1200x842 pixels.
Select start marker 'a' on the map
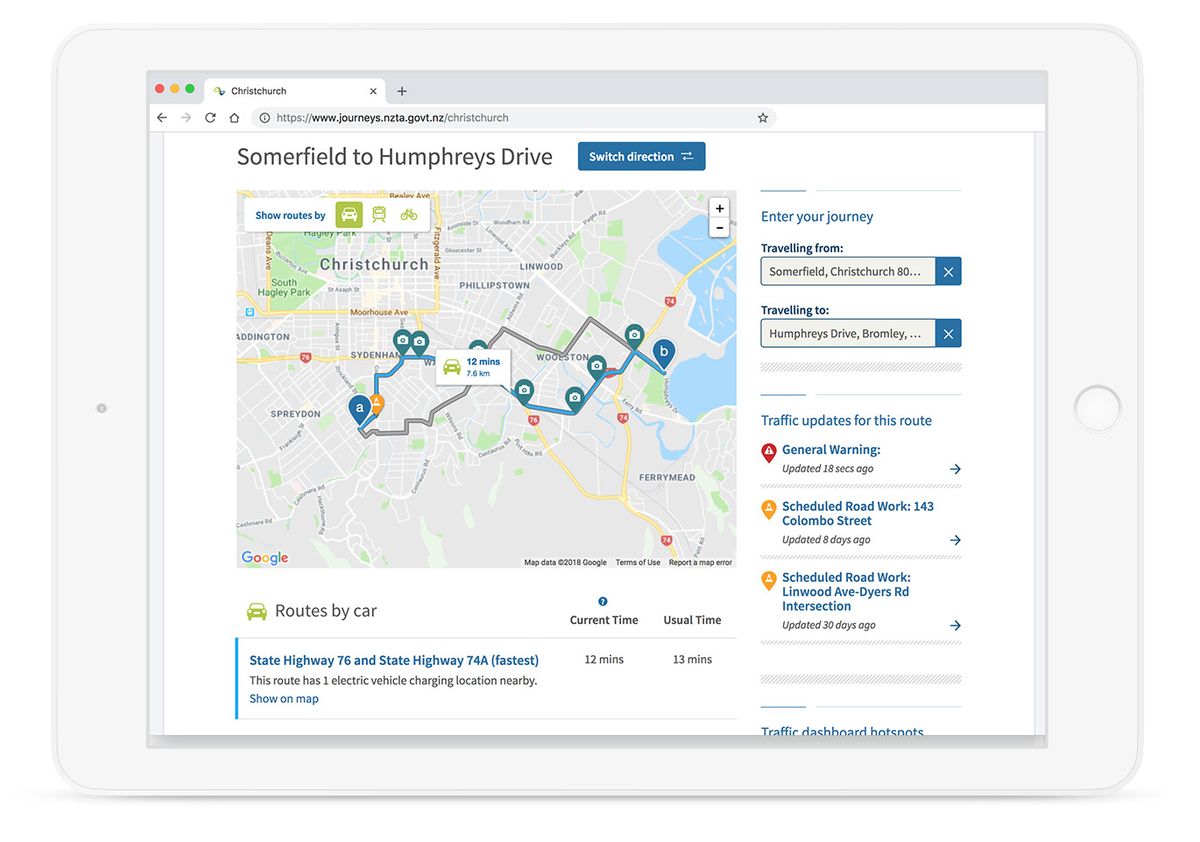359,410
